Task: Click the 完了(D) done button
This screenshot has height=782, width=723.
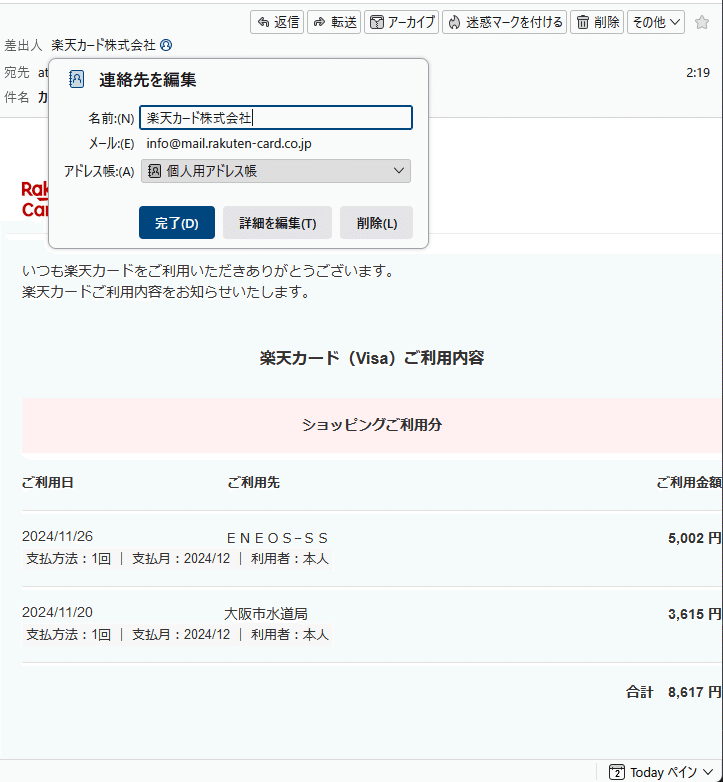Action: 177,222
